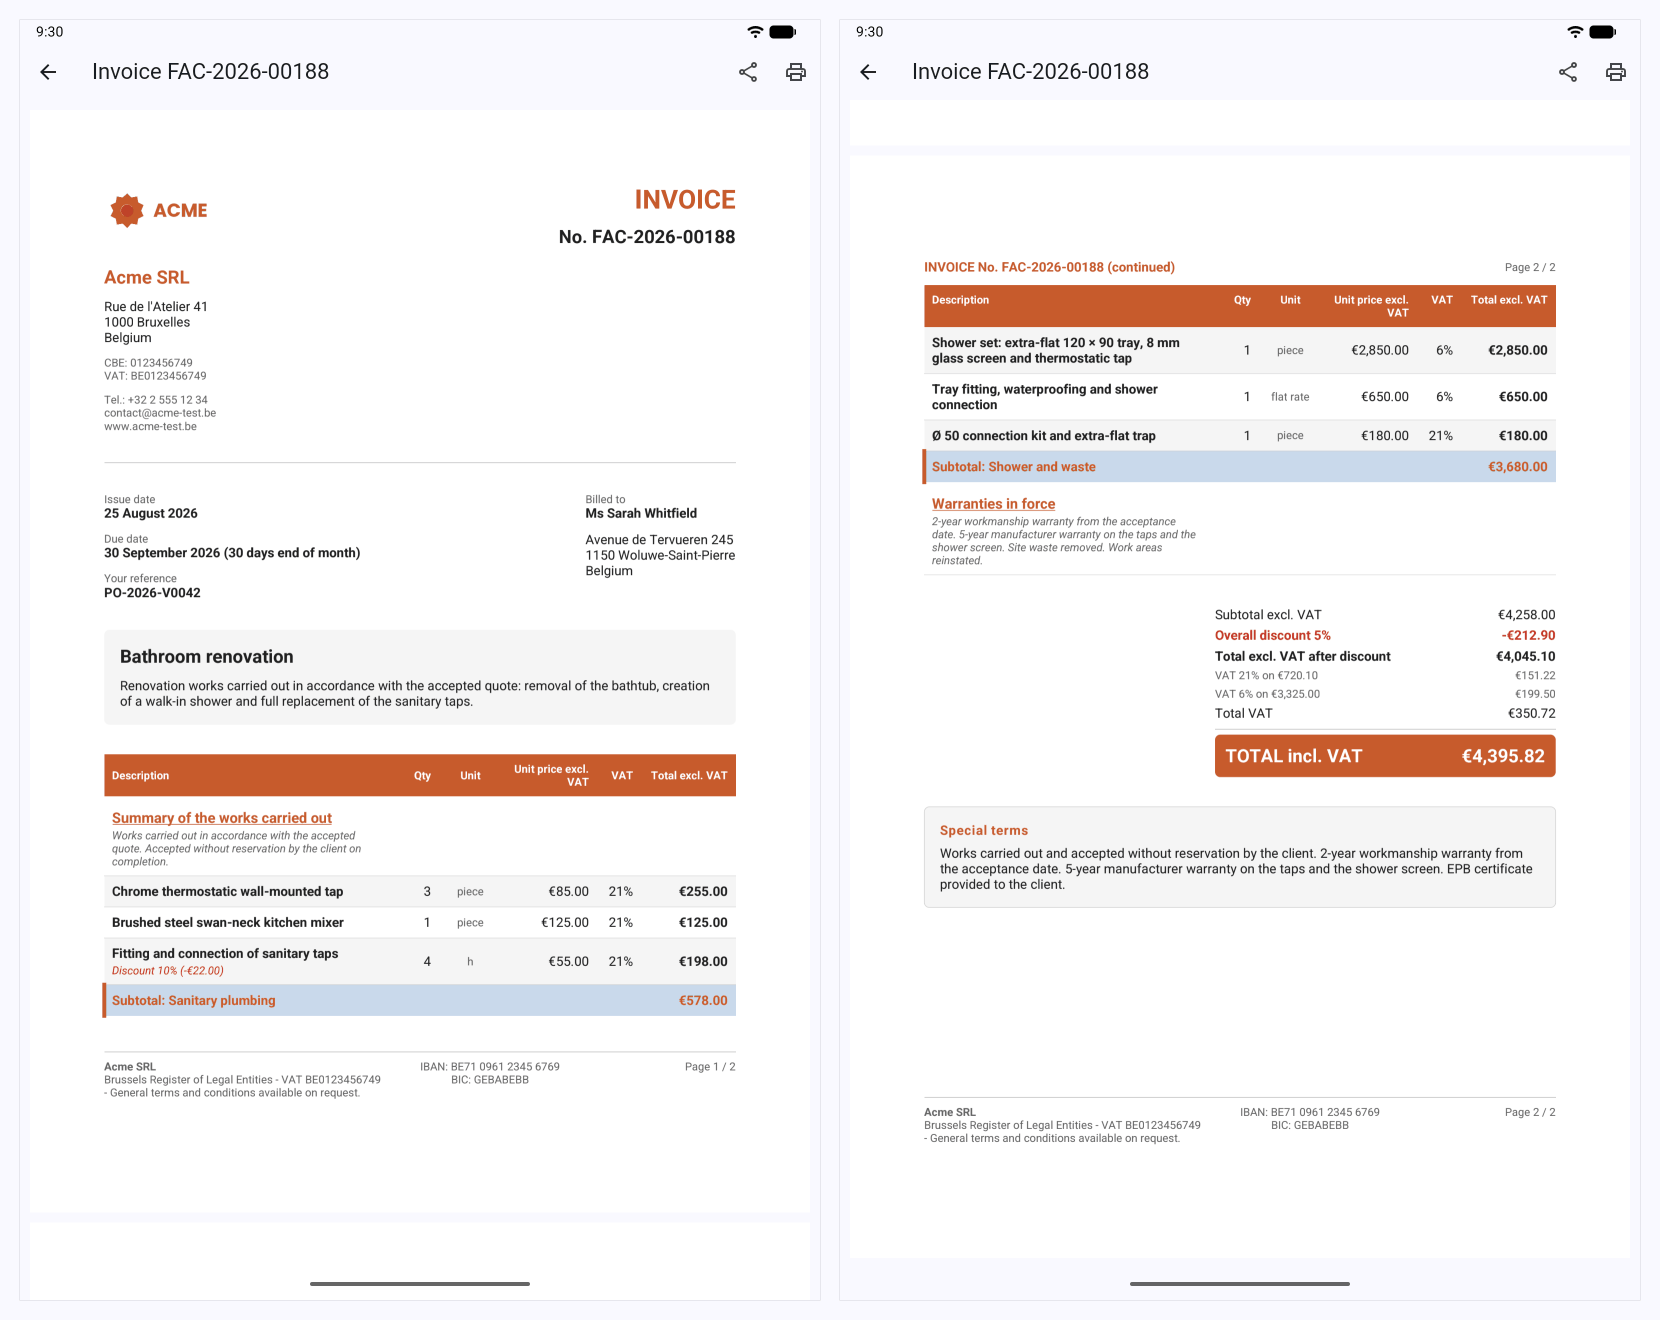Tap the home gesture bar in the right screen
1660x1320 pixels.
click(1240, 1283)
